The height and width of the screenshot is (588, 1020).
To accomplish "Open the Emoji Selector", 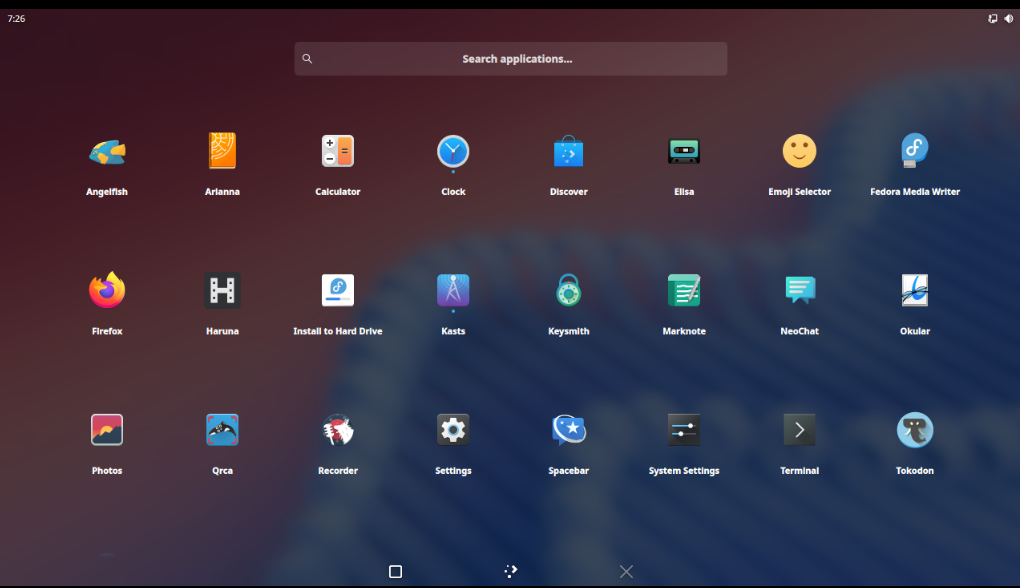I will click(799, 151).
